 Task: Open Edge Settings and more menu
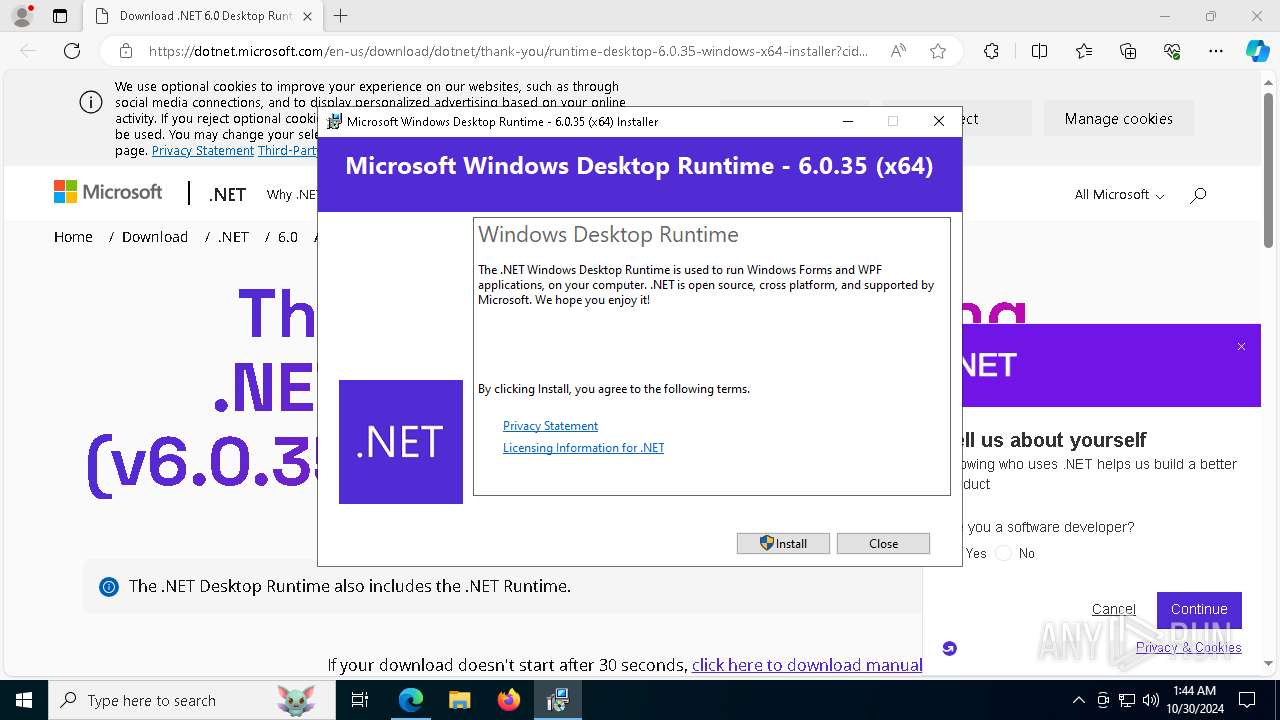point(1216,51)
